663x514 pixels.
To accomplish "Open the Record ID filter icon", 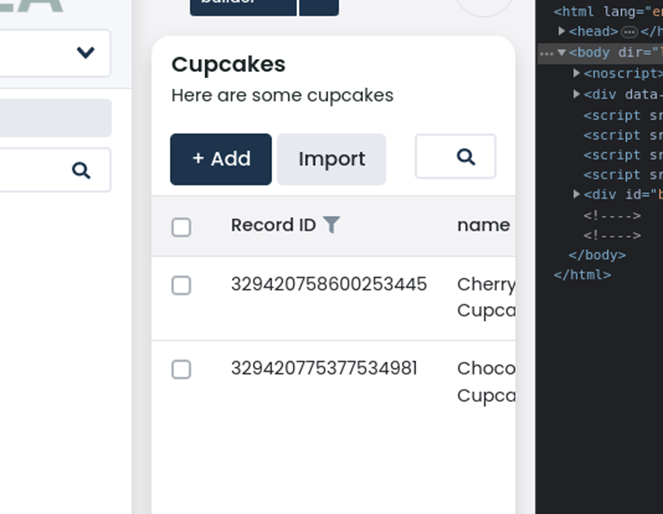I will pos(332,224).
